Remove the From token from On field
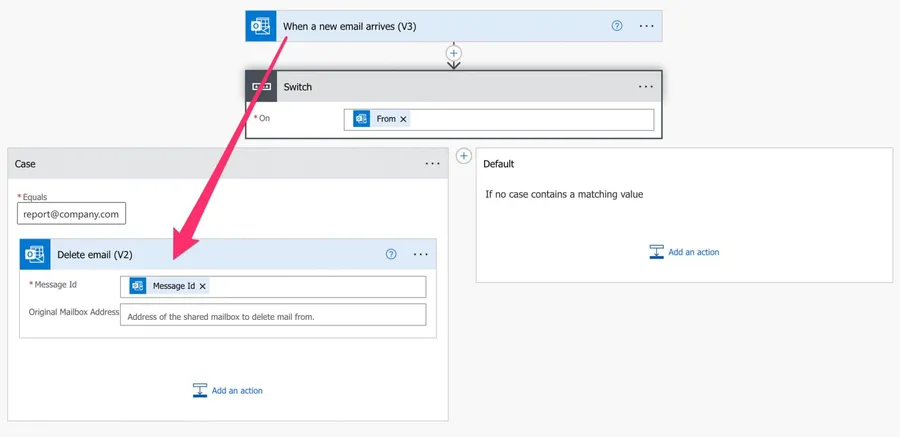The height and width of the screenshot is (437, 900). tap(404, 119)
